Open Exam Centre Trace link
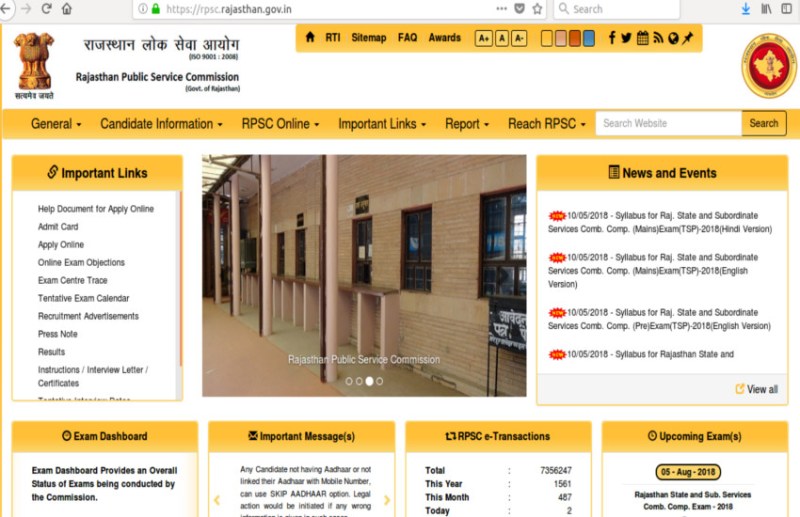The image size is (800, 517). point(72,280)
